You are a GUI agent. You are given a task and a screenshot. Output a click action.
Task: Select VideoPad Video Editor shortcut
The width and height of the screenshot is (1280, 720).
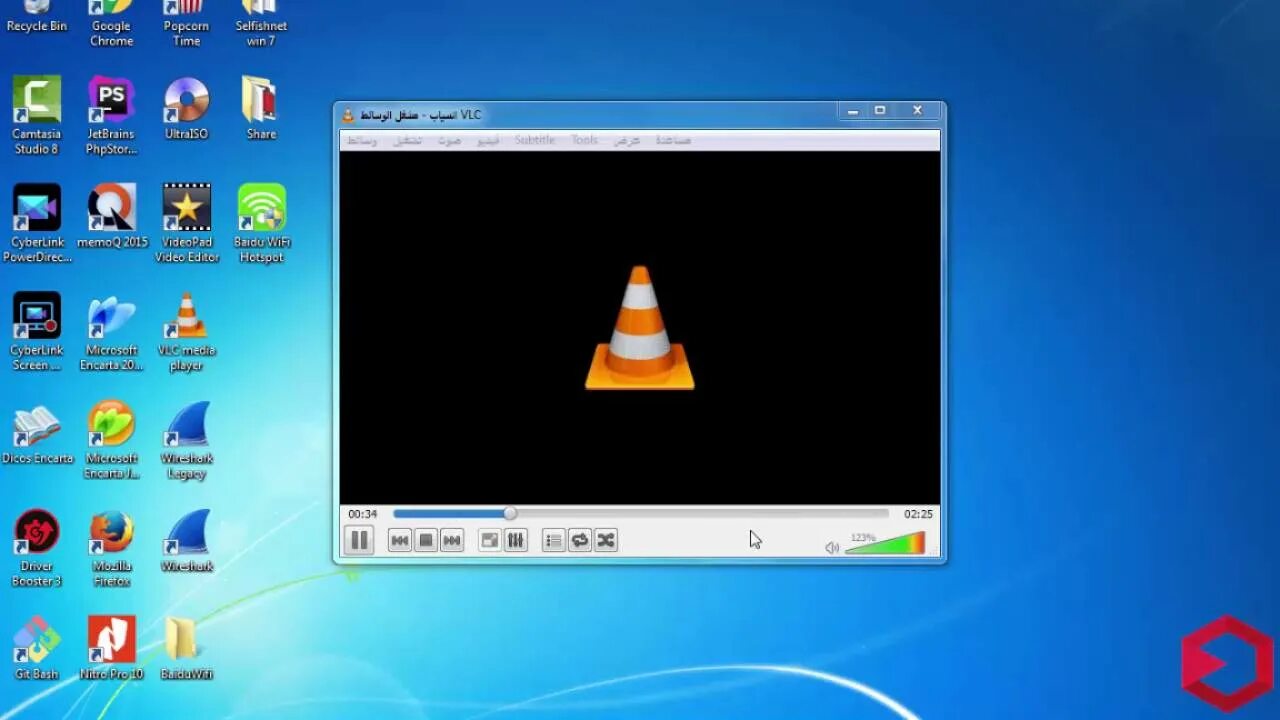[x=186, y=224]
